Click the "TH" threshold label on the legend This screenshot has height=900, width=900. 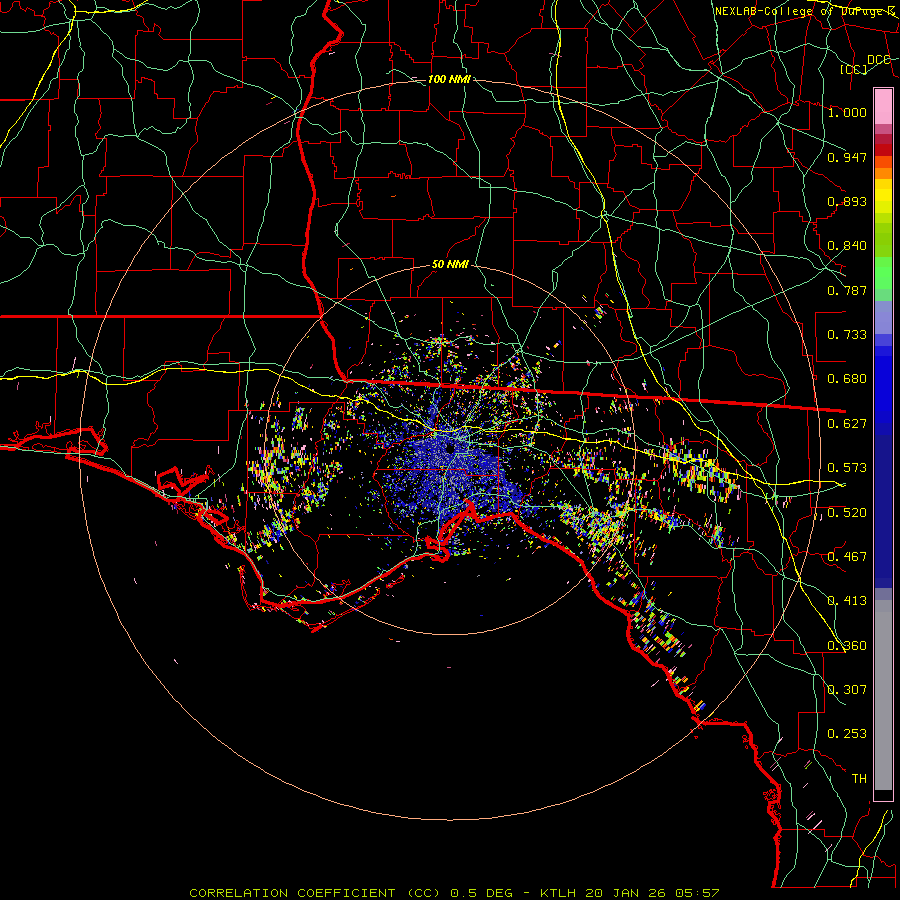pyautogui.click(x=859, y=779)
